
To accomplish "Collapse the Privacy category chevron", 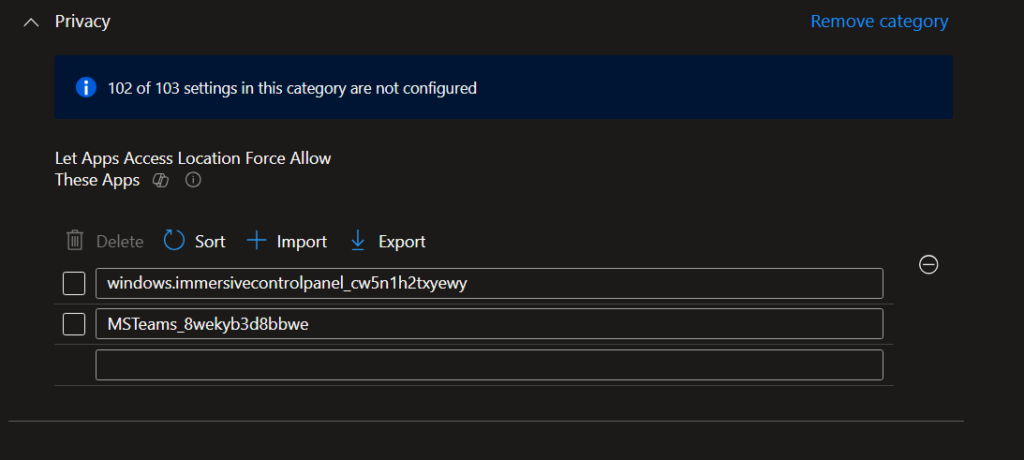I will pyautogui.click(x=31, y=22).
